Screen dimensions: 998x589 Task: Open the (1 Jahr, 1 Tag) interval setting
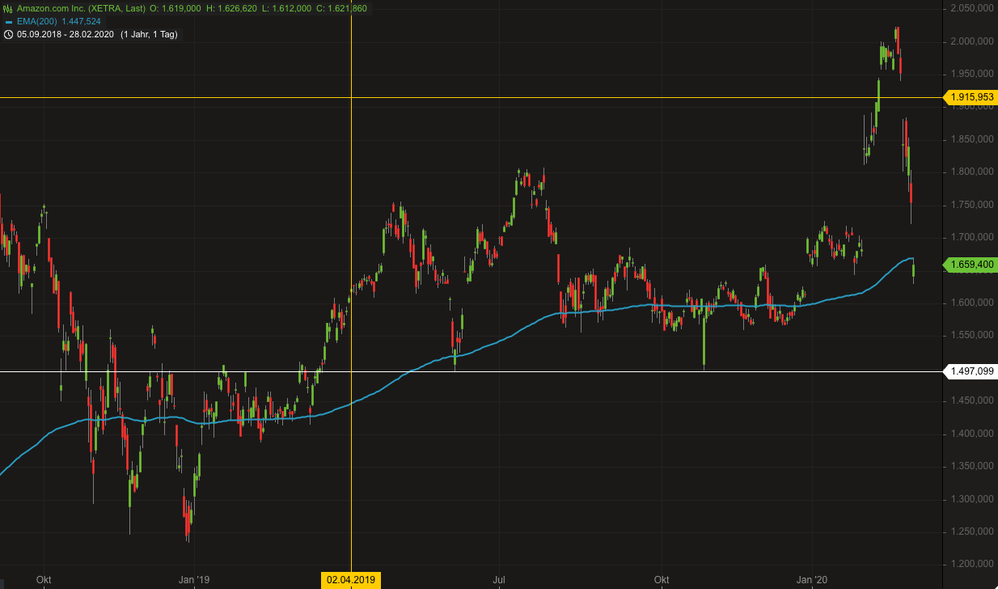point(152,34)
